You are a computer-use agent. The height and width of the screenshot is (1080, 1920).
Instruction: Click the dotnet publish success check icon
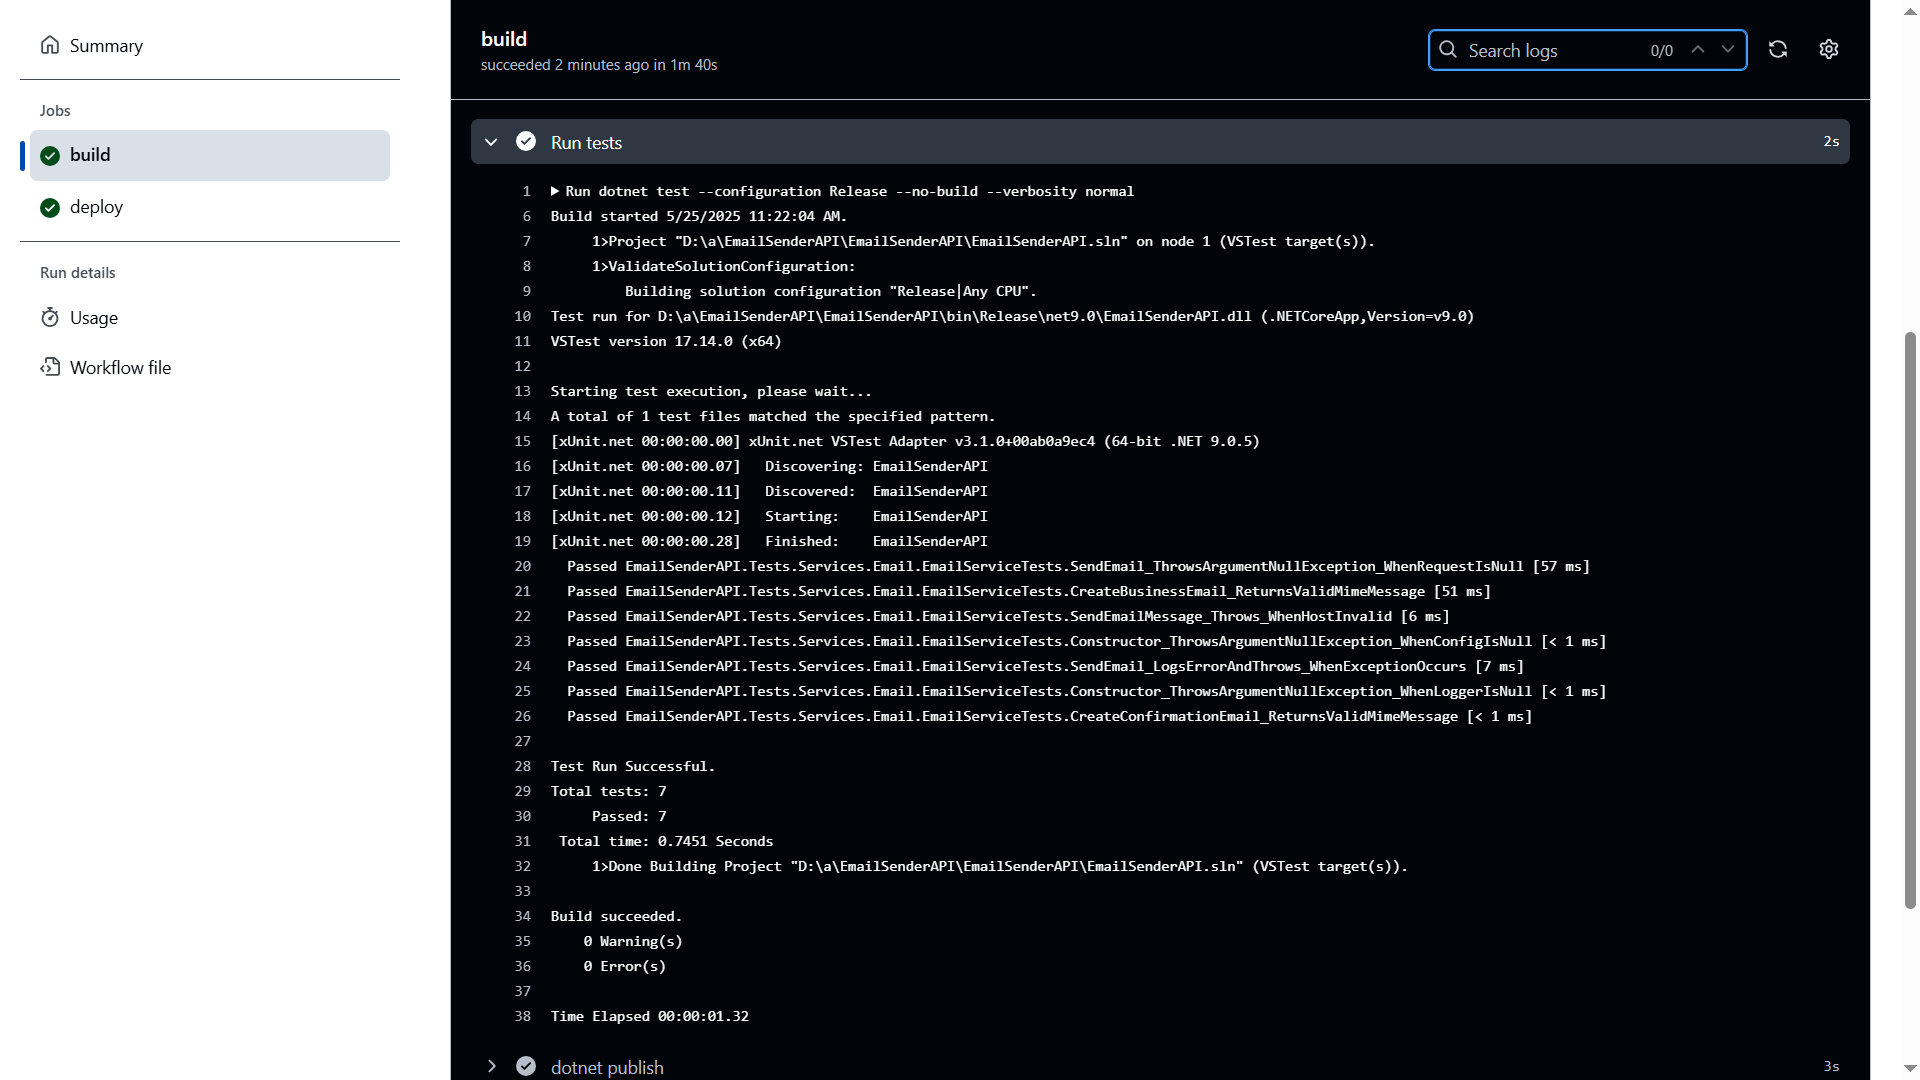point(526,1066)
